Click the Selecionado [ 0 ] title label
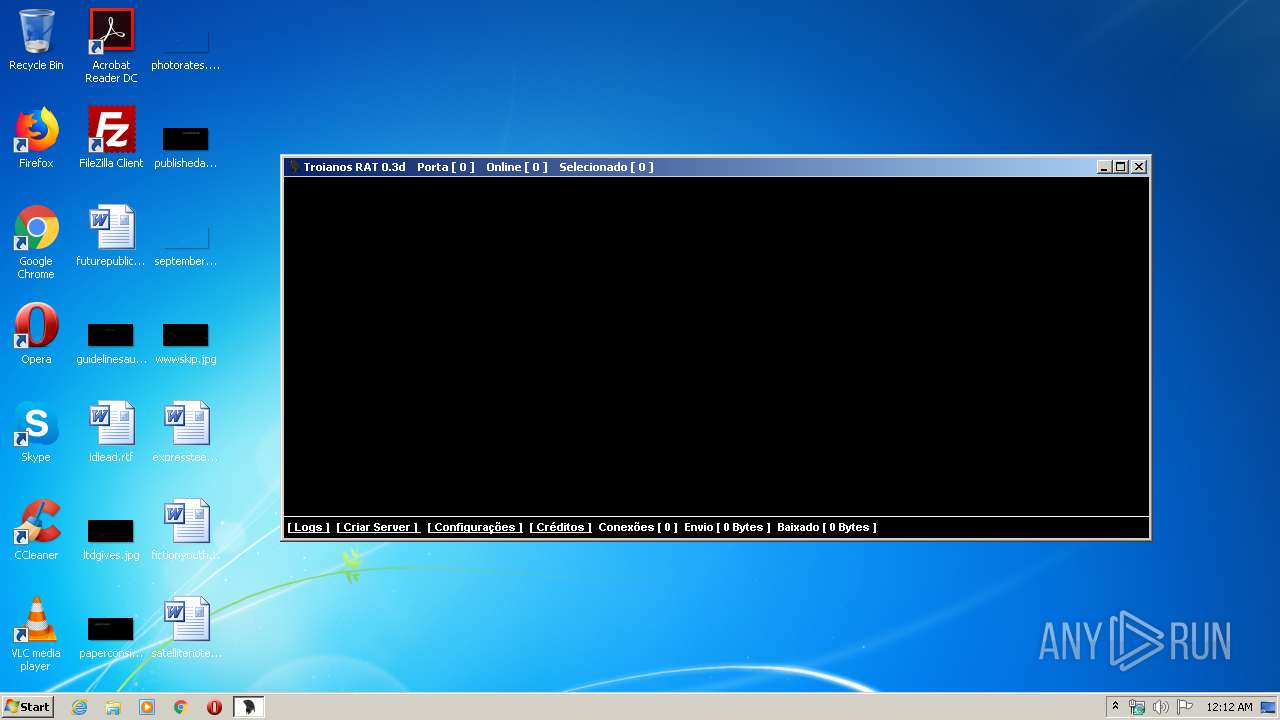The height and width of the screenshot is (720, 1280). 606,167
